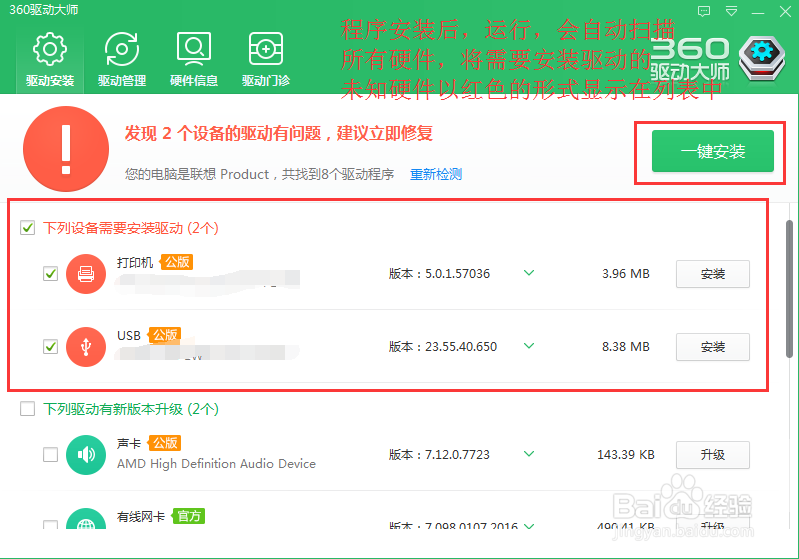Image resolution: width=799 pixels, height=559 pixels.
Task: Select the AMD High Definition Audio Device text
Action: 217,464
